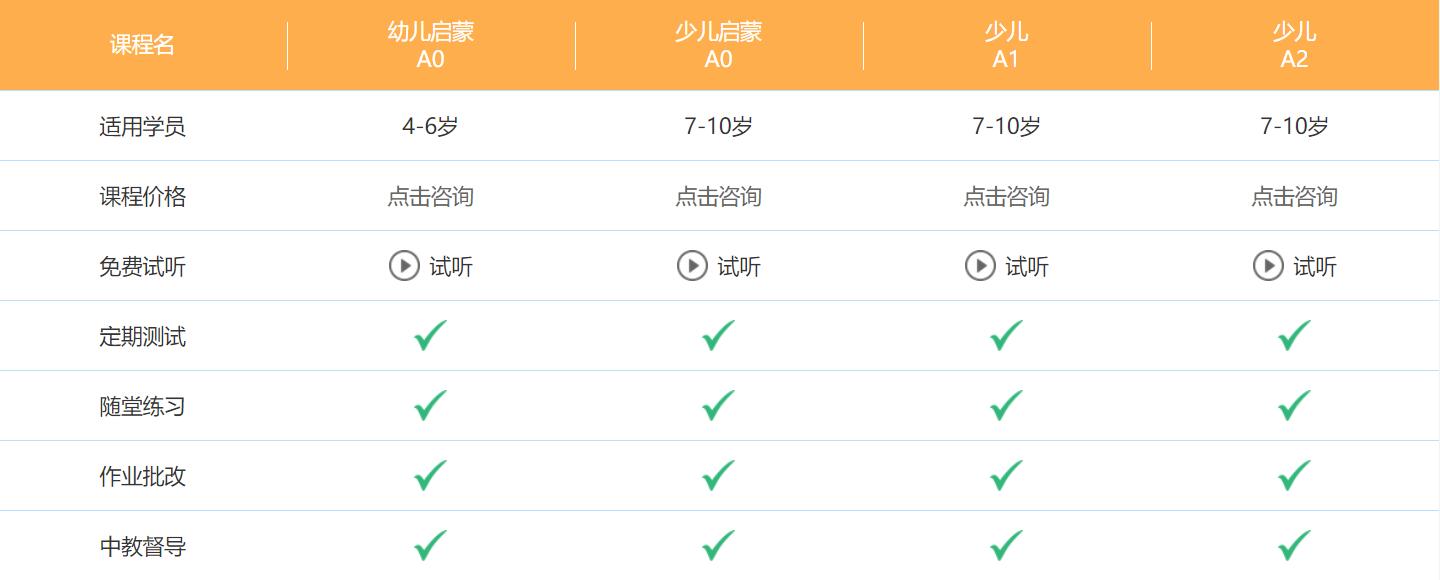Click the 作业批改 checkmark under 少儿 A2
This screenshot has height=580, width=1440.
[1294, 476]
